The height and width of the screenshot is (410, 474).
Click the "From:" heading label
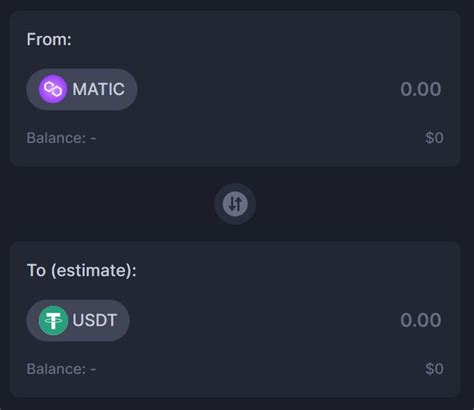[x=49, y=39]
